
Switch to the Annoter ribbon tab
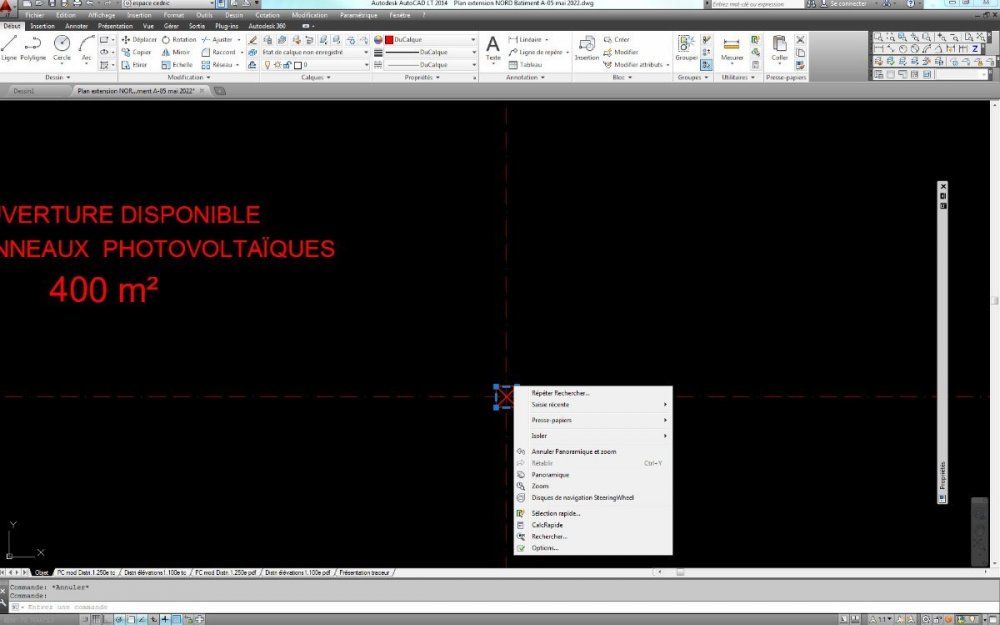77,26
